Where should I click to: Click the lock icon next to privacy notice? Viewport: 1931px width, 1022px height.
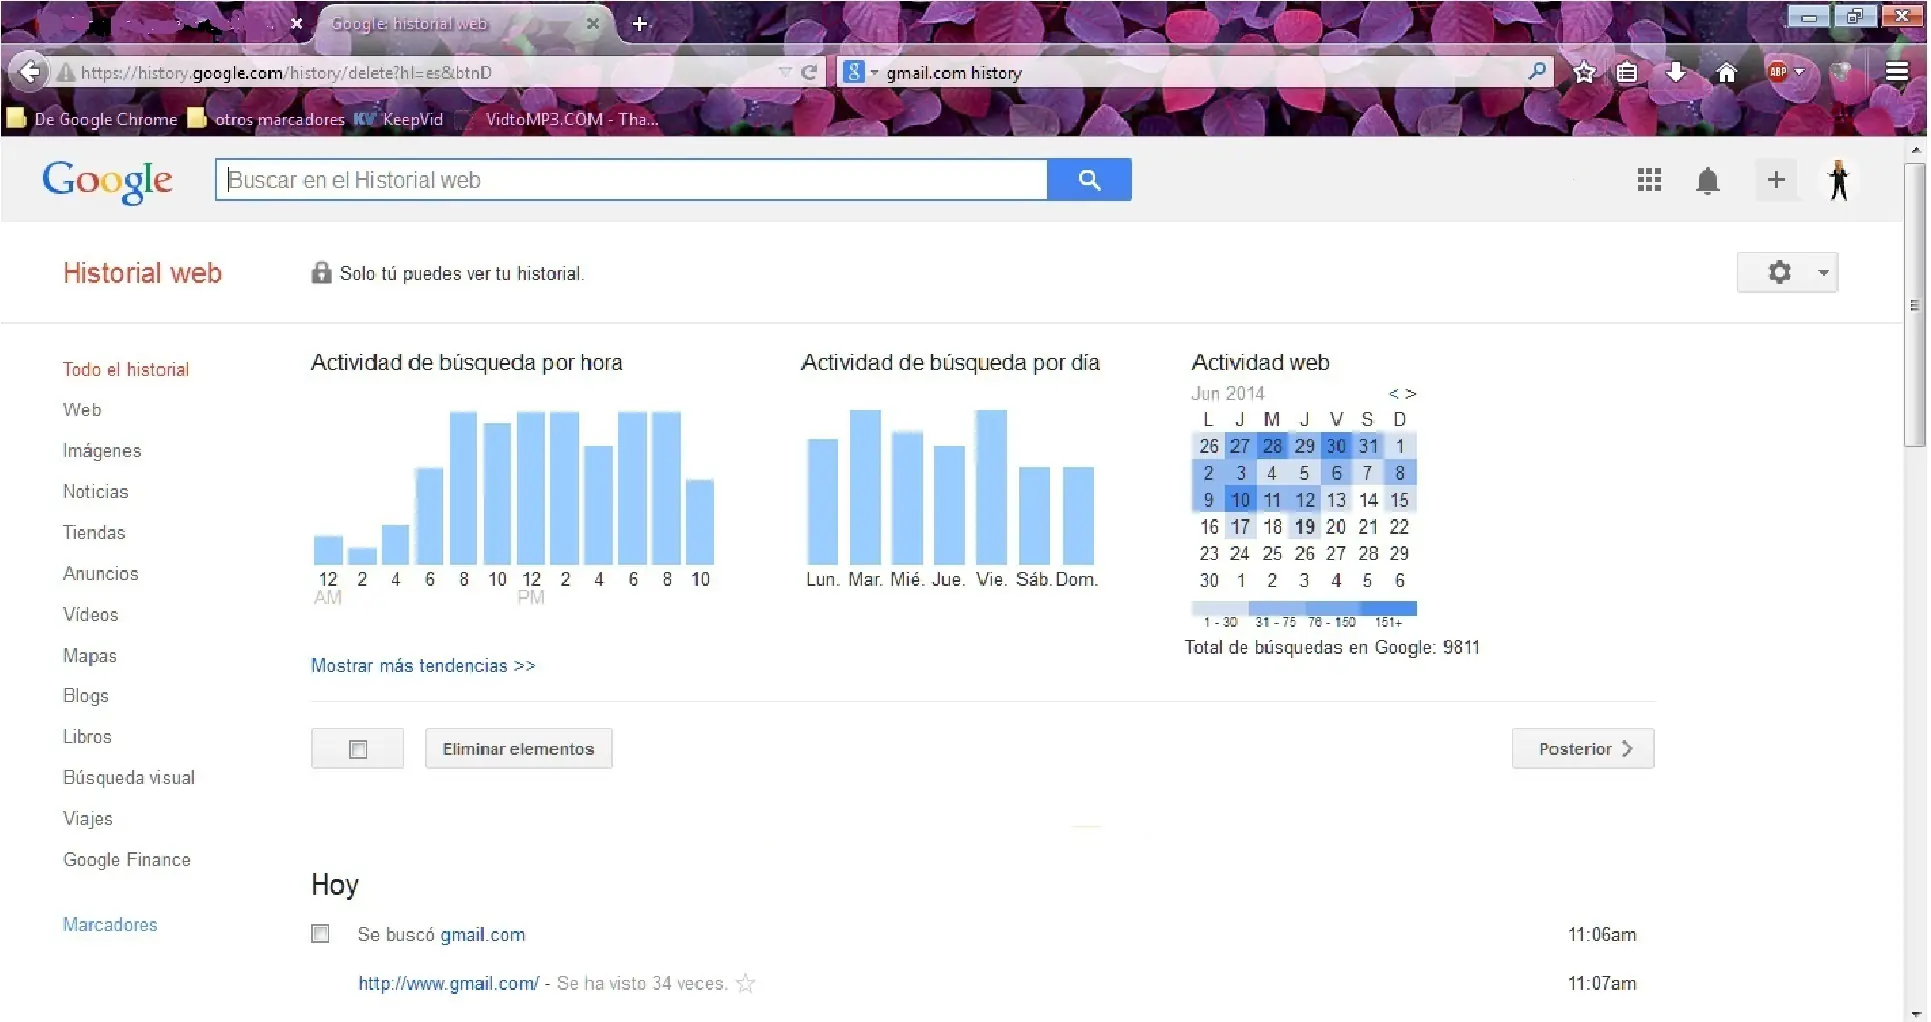321,272
